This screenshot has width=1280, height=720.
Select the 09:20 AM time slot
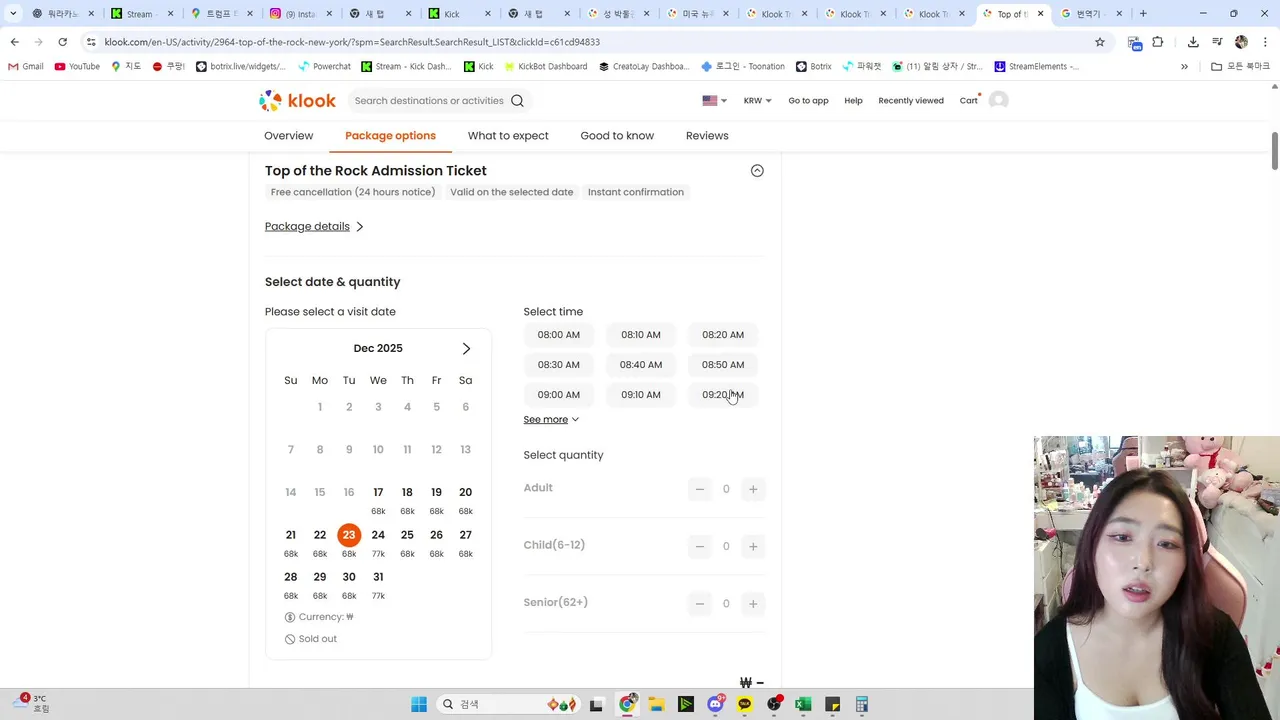pyautogui.click(x=723, y=395)
